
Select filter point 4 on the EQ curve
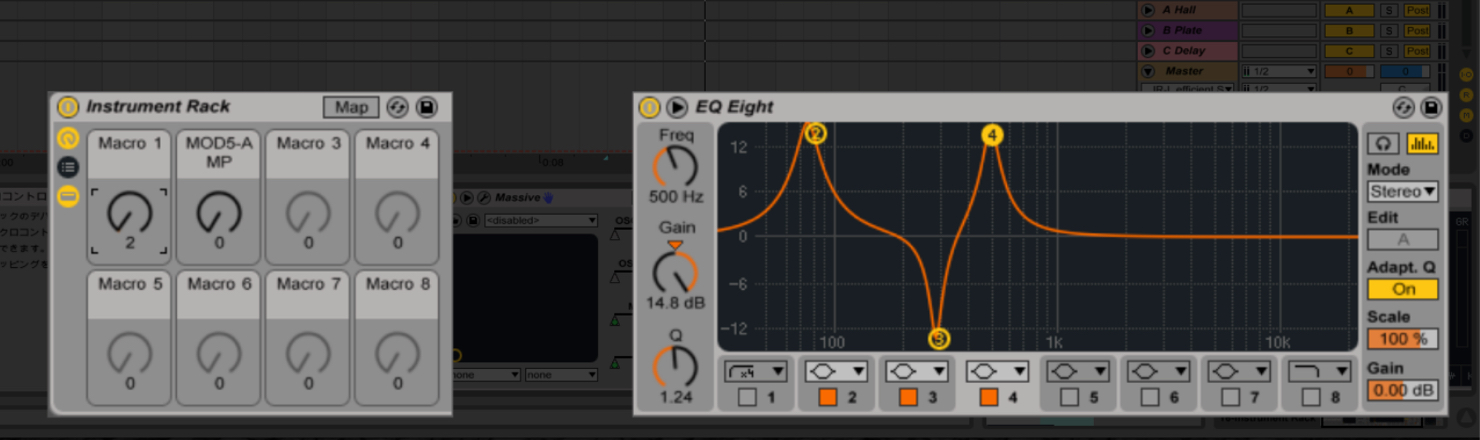pos(992,135)
